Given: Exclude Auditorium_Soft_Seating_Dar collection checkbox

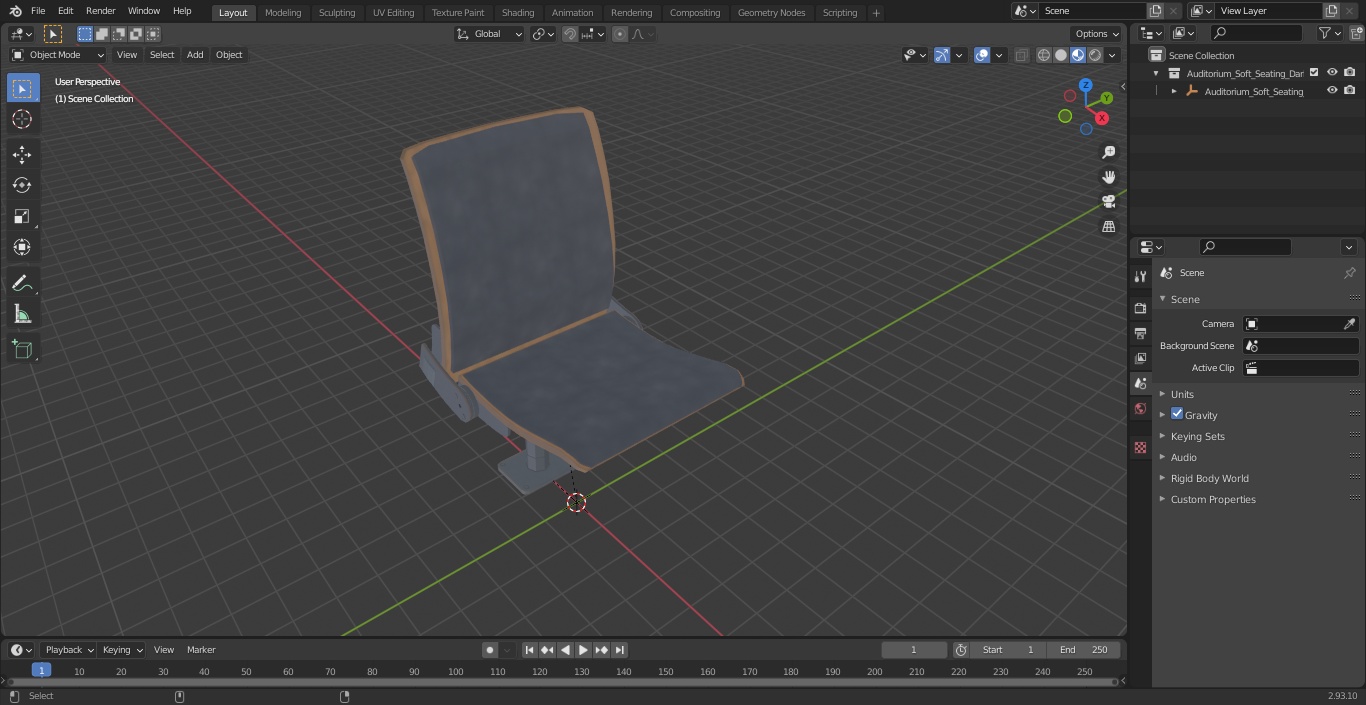Looking at the screenshot, I should (x=1314, y=73).
